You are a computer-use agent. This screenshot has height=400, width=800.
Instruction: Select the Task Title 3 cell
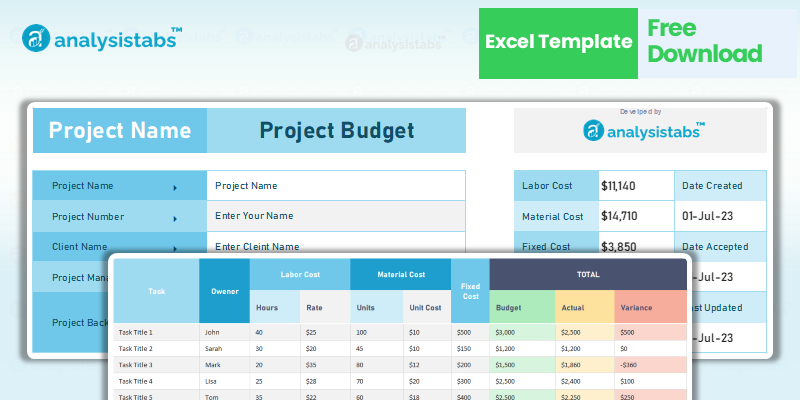point(157,365)
